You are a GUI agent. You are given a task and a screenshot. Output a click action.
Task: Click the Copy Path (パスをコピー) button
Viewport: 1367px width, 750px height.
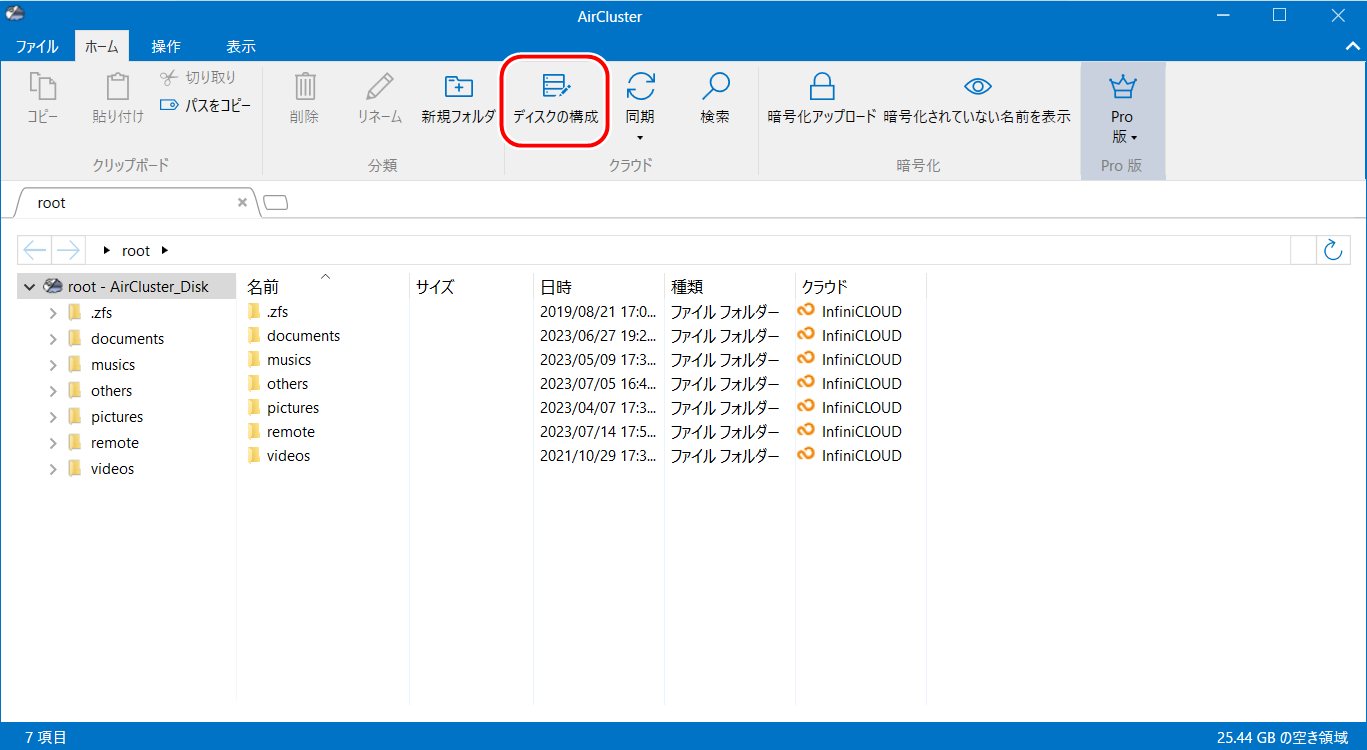[x=205, y=105]
